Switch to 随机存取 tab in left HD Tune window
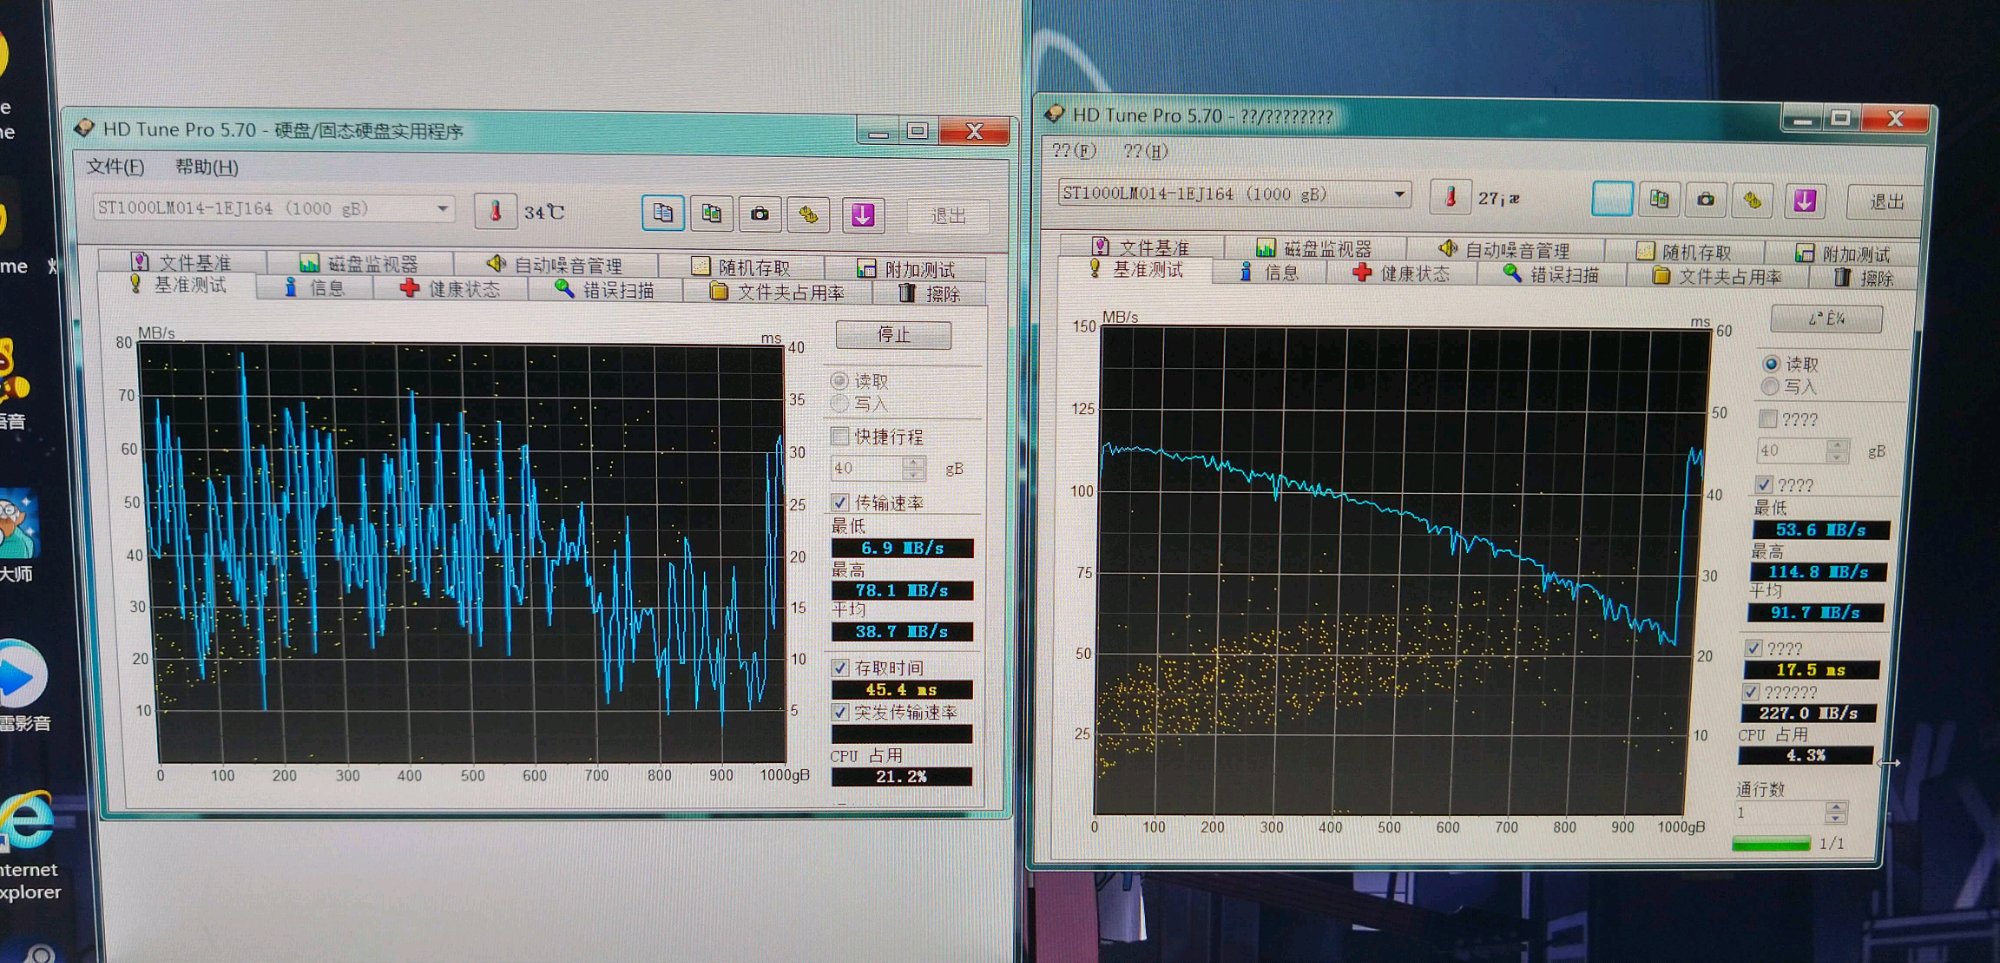Image resolution: width=2000 pixels, height=963 pixels. pos(740,267)
